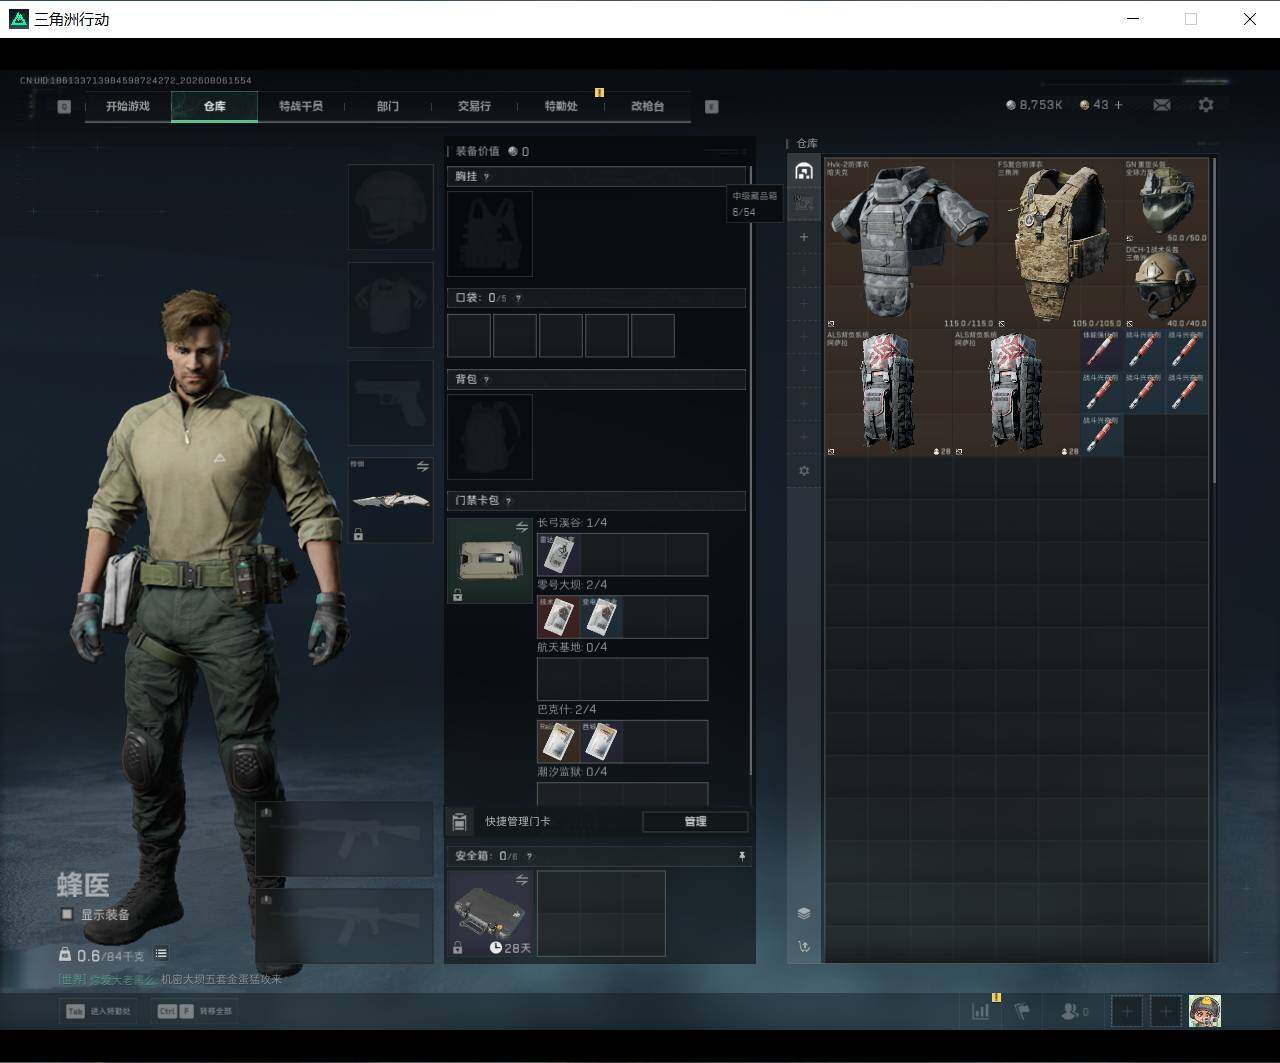Switch to the 仓库 tab
1280x1063 pixels.
pyautogui.click(x=214, y=106)
